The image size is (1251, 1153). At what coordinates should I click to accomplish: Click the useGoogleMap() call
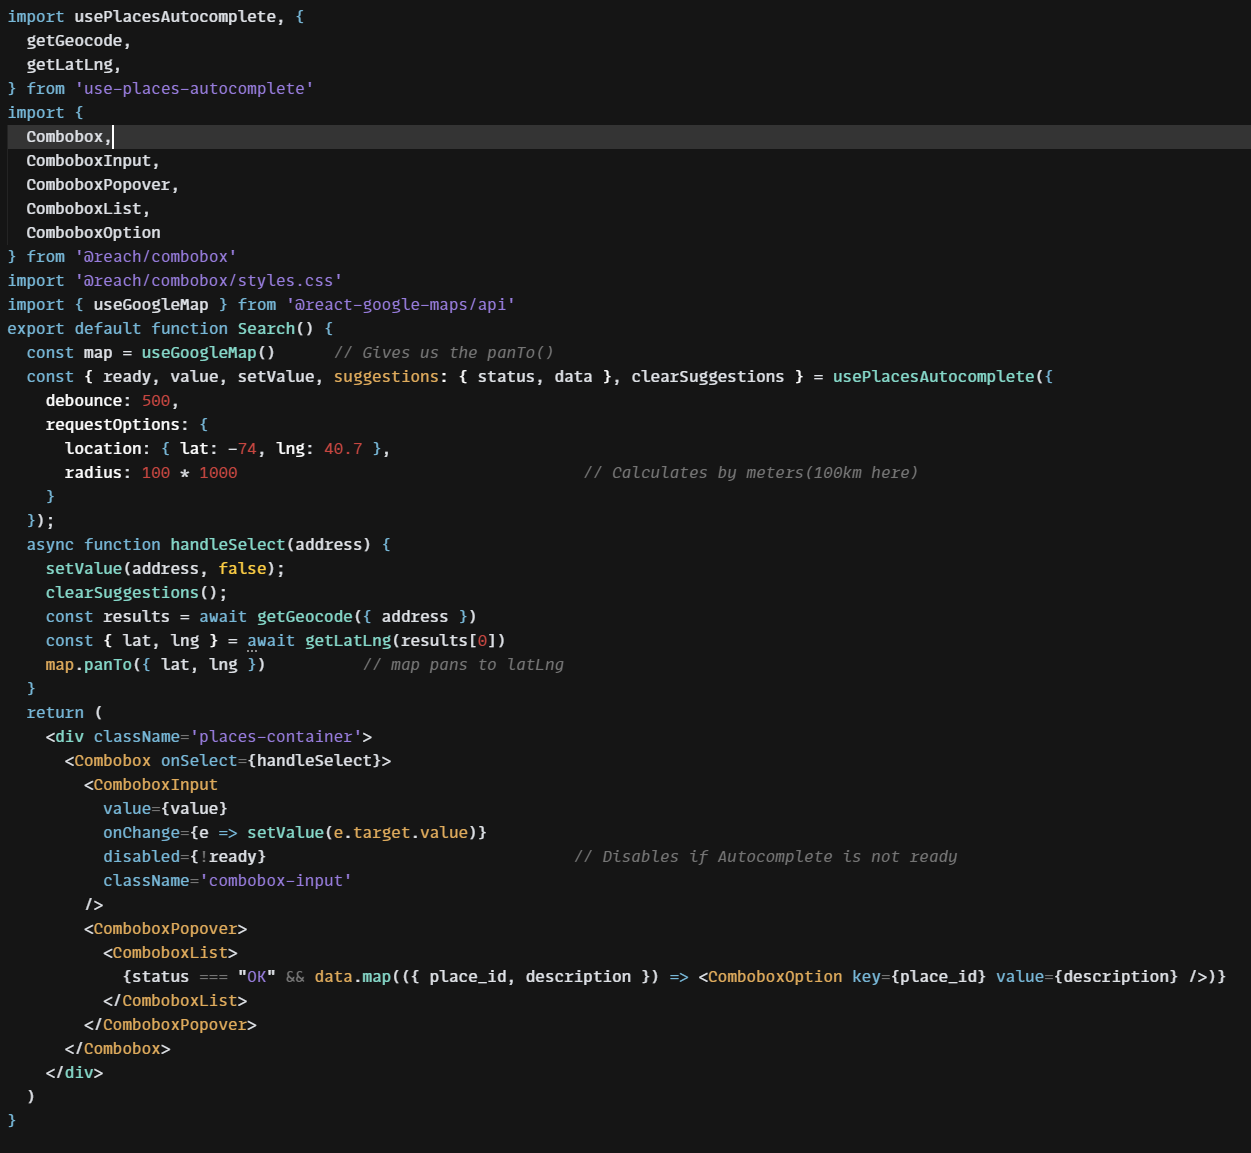pyautogui.click(x=208, y=353)
